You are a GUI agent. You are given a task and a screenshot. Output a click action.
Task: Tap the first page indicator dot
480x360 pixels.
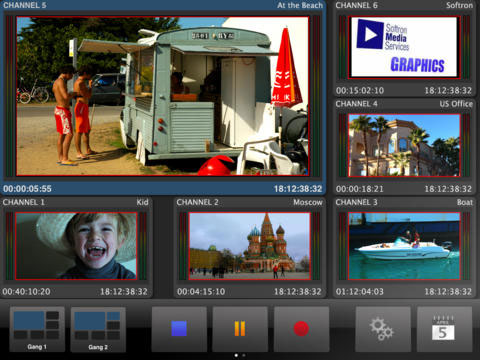click(236, 355)
